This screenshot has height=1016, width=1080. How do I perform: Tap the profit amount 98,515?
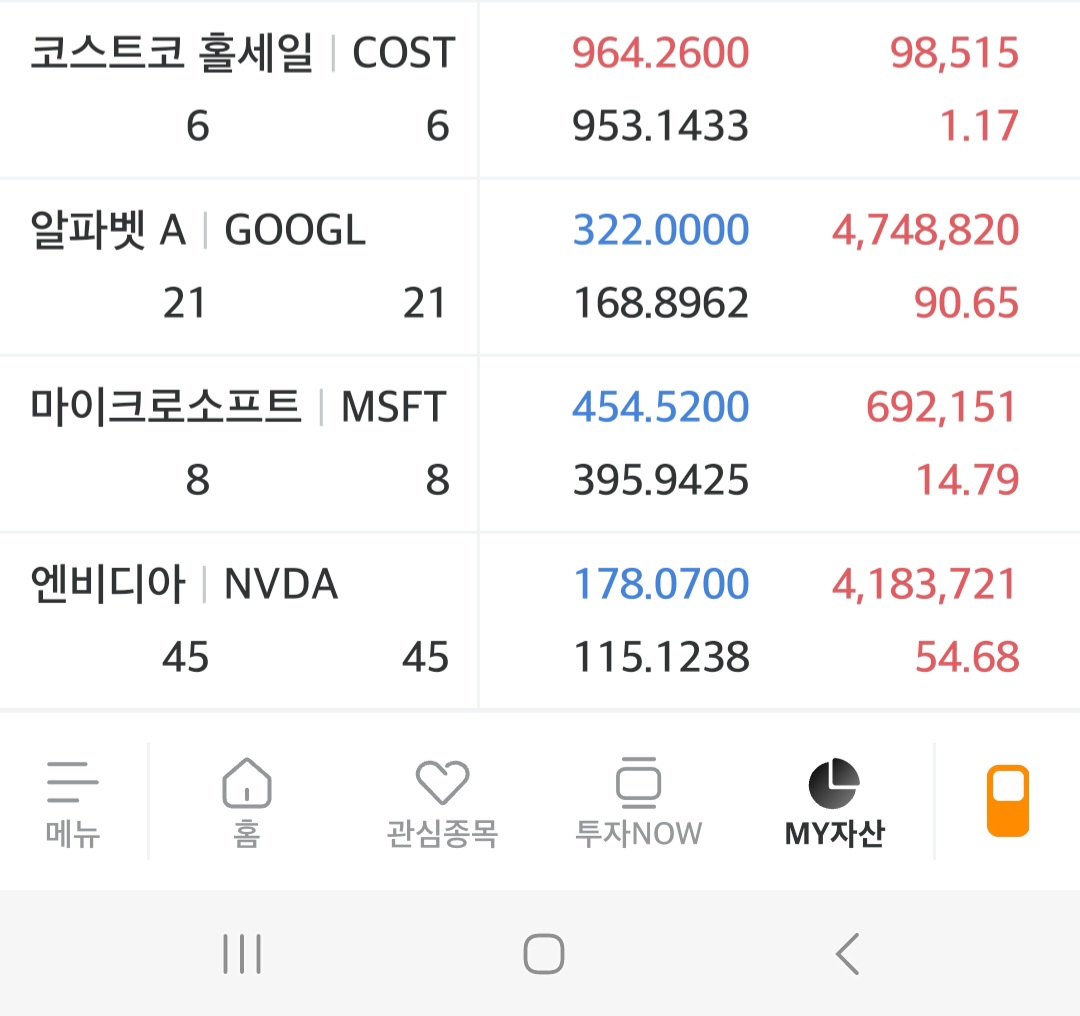(x=955, y=53)
